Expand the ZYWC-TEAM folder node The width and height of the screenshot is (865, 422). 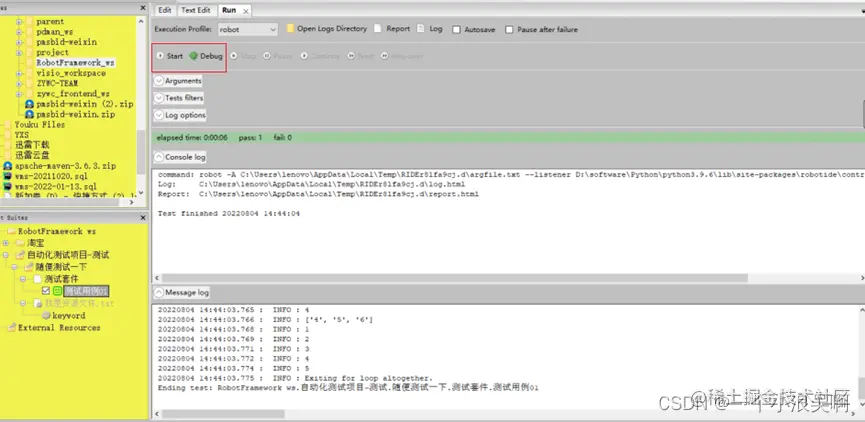click(x=19, y=83)
